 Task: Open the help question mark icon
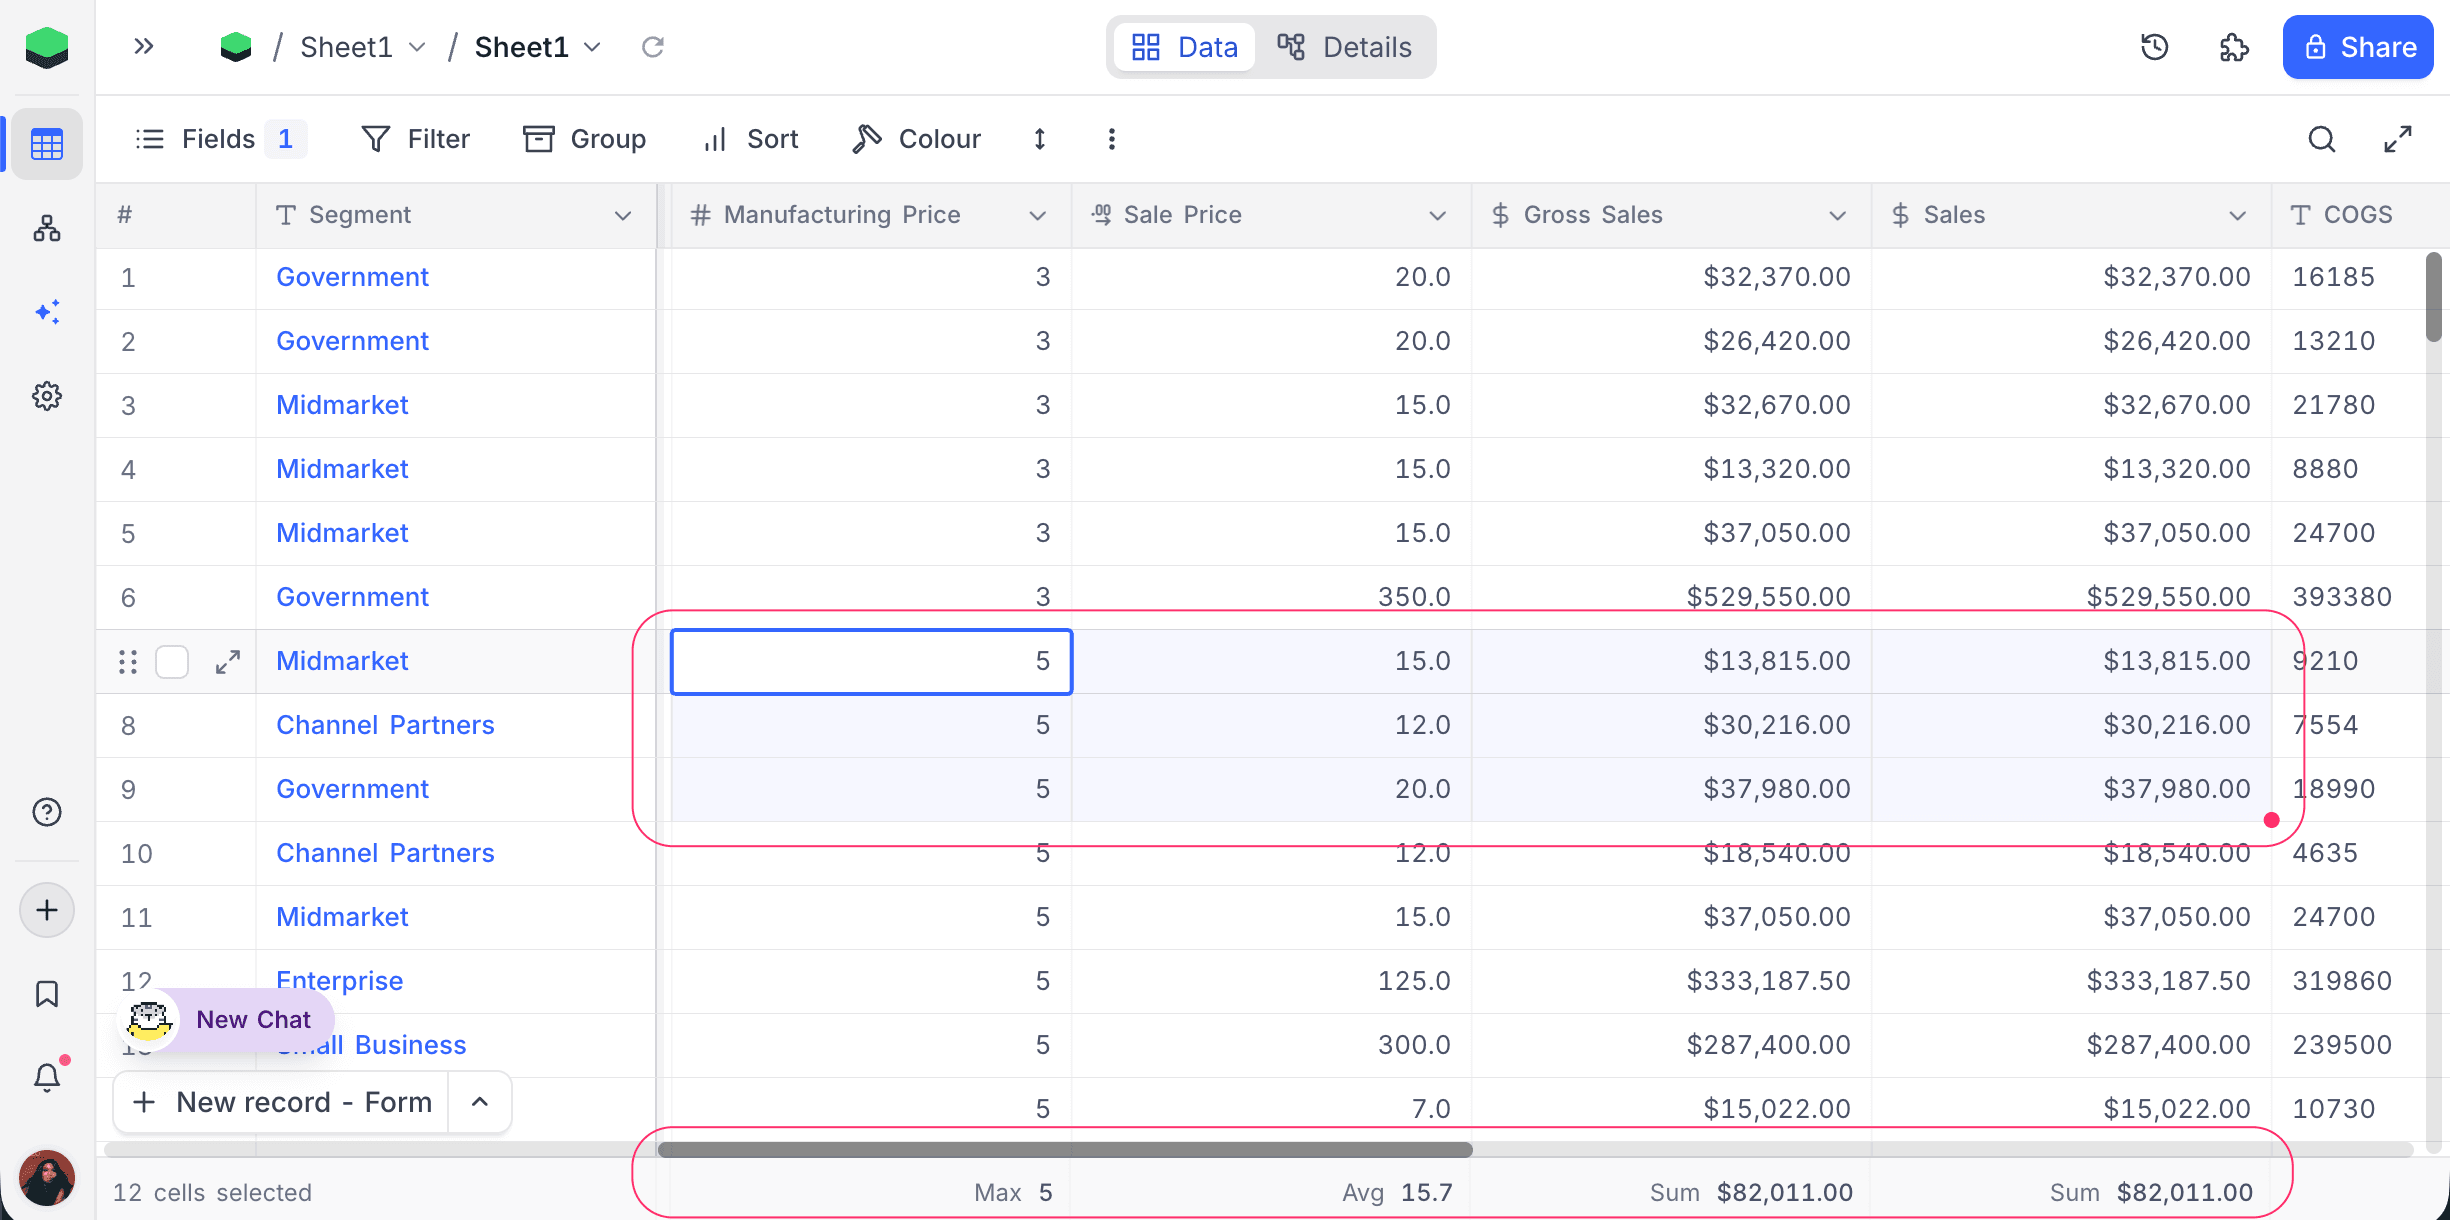point(47,812)
